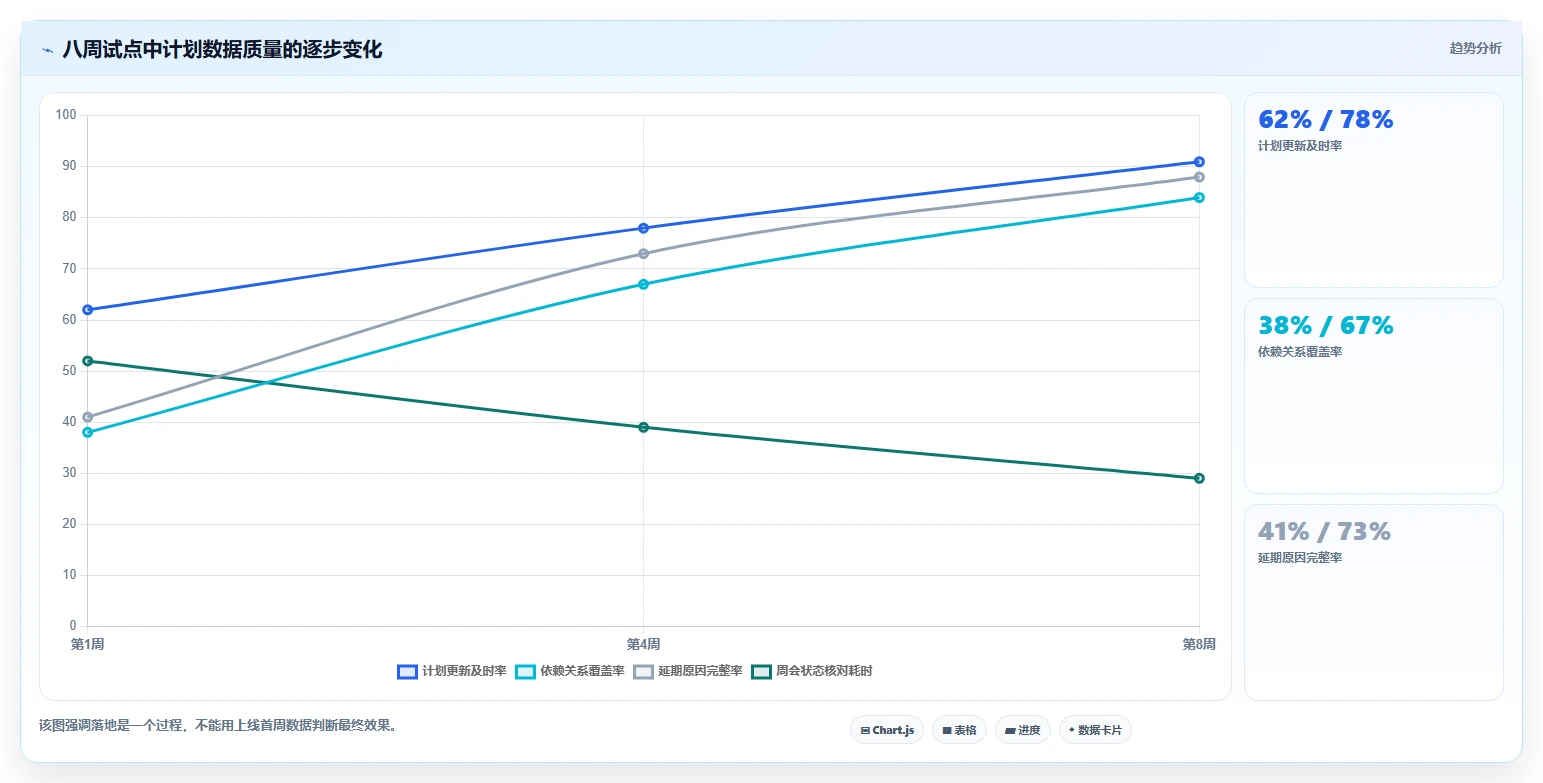Click the "38% / 67%" card value
This screenshot has height=783, width=1543.
[1325, 326]
